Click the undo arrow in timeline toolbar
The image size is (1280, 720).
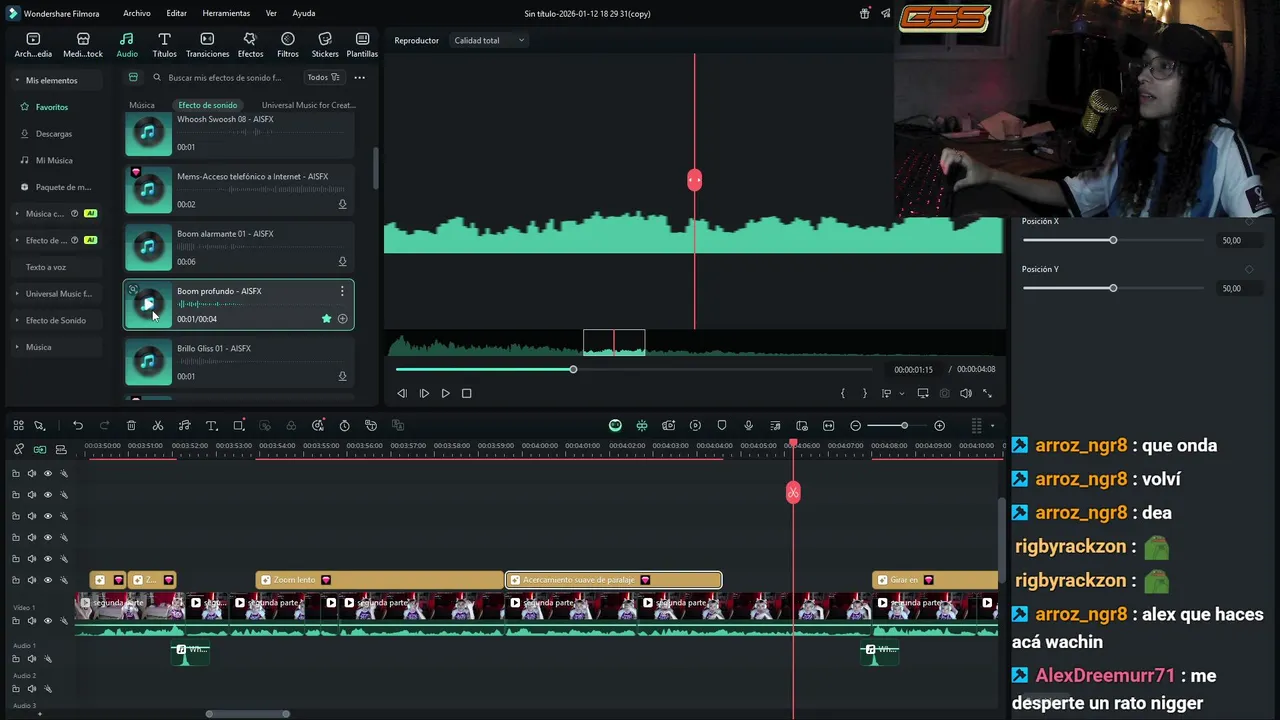coord(78,426)
